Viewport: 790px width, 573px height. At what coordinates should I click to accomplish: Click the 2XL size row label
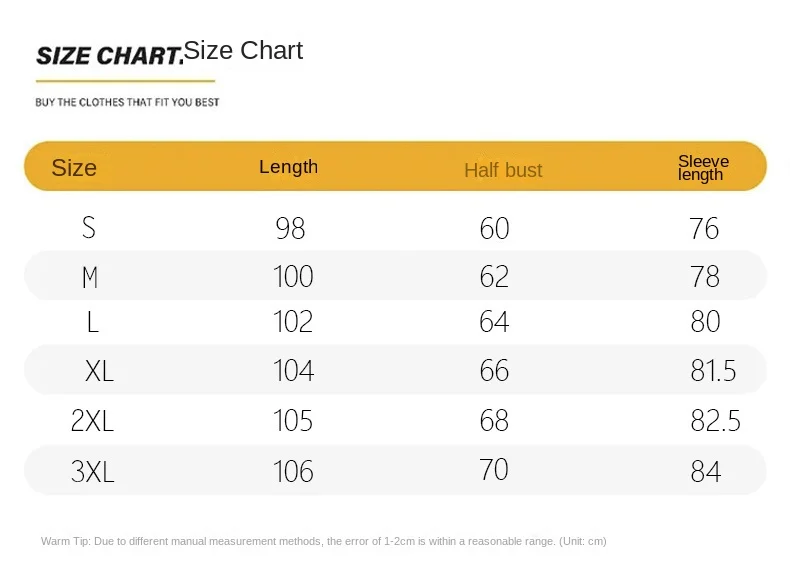tap(92, 421)
